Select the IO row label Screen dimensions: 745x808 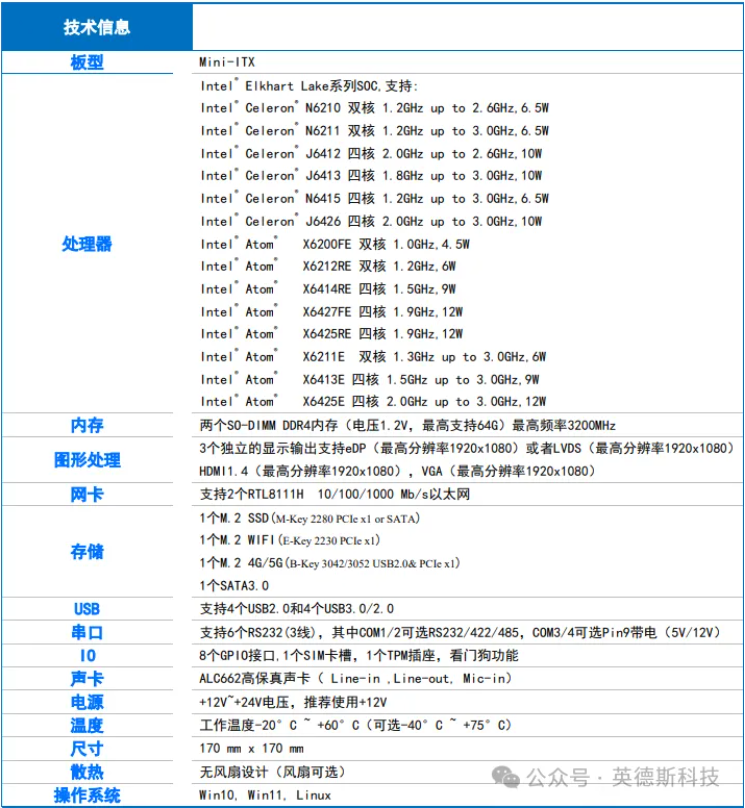click(88, 655)
